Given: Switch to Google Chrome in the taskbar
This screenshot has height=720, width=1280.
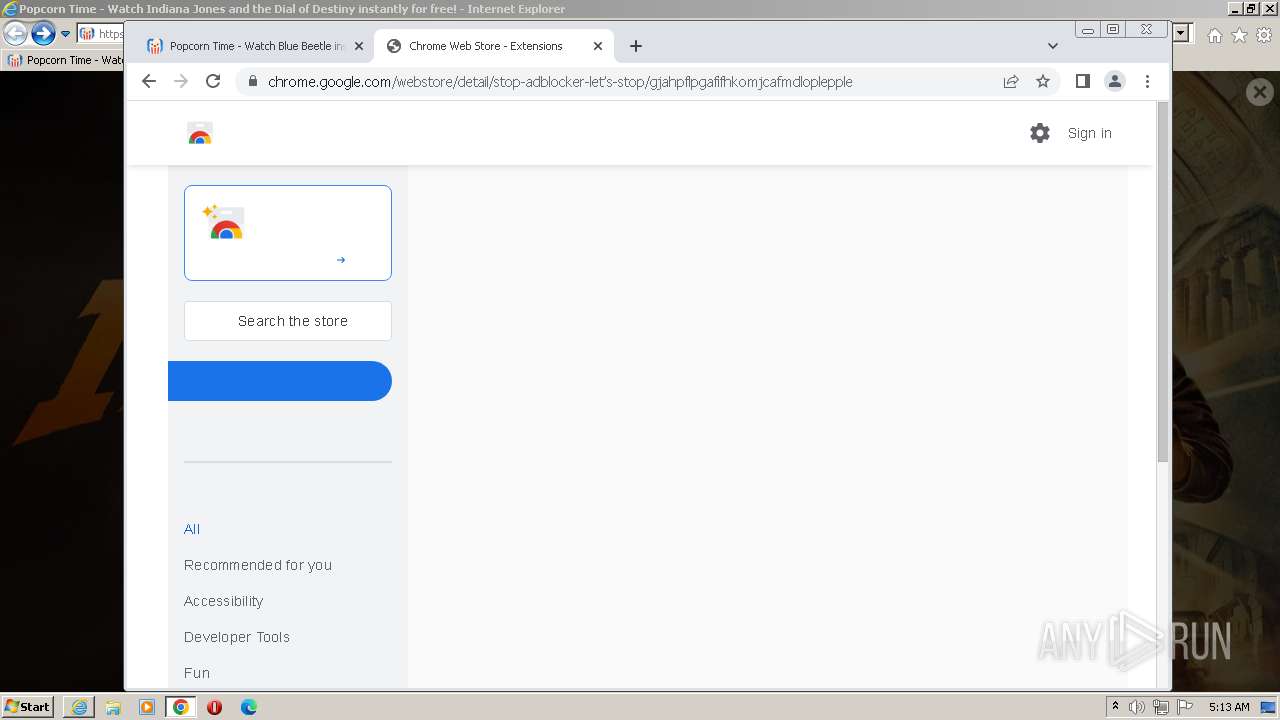Looking at the screenshot, I should pos(181,707).
